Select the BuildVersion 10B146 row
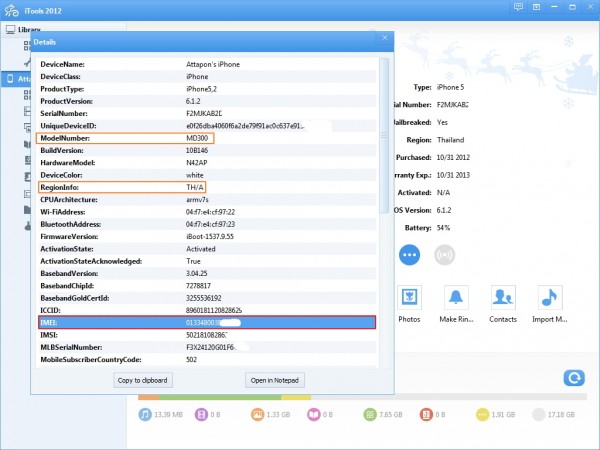The width and height of the screenshot is (600, 450). pos(207,150)
